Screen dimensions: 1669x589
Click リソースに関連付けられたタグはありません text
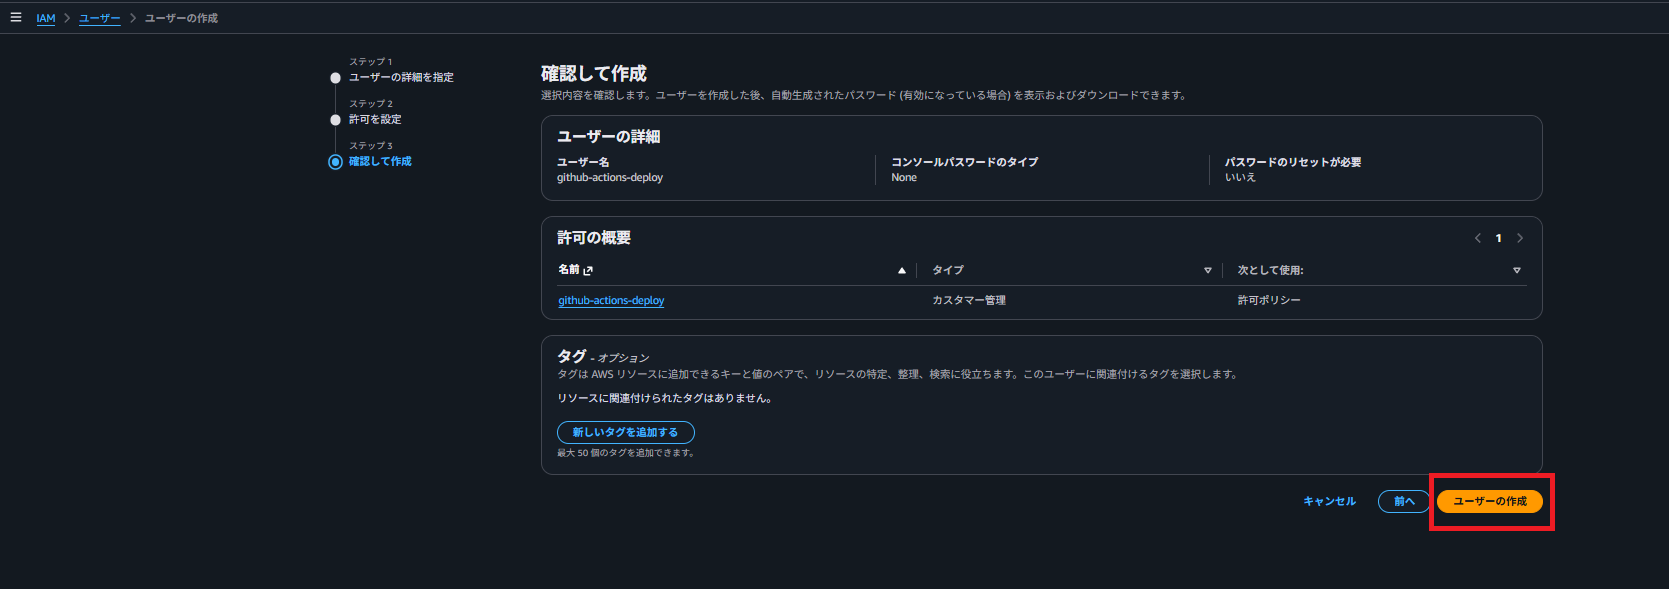pyautogui.click(x=665, y=398)
